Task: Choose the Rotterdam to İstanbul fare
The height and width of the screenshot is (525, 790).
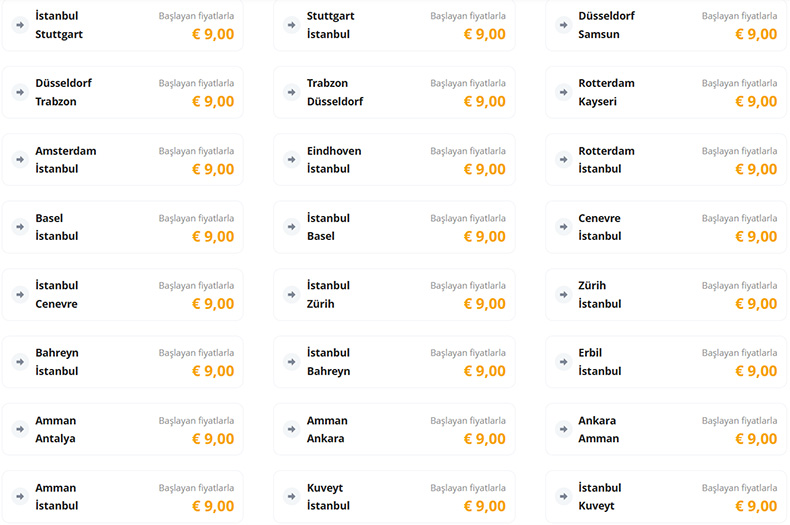Action: (x=665, y=160)
